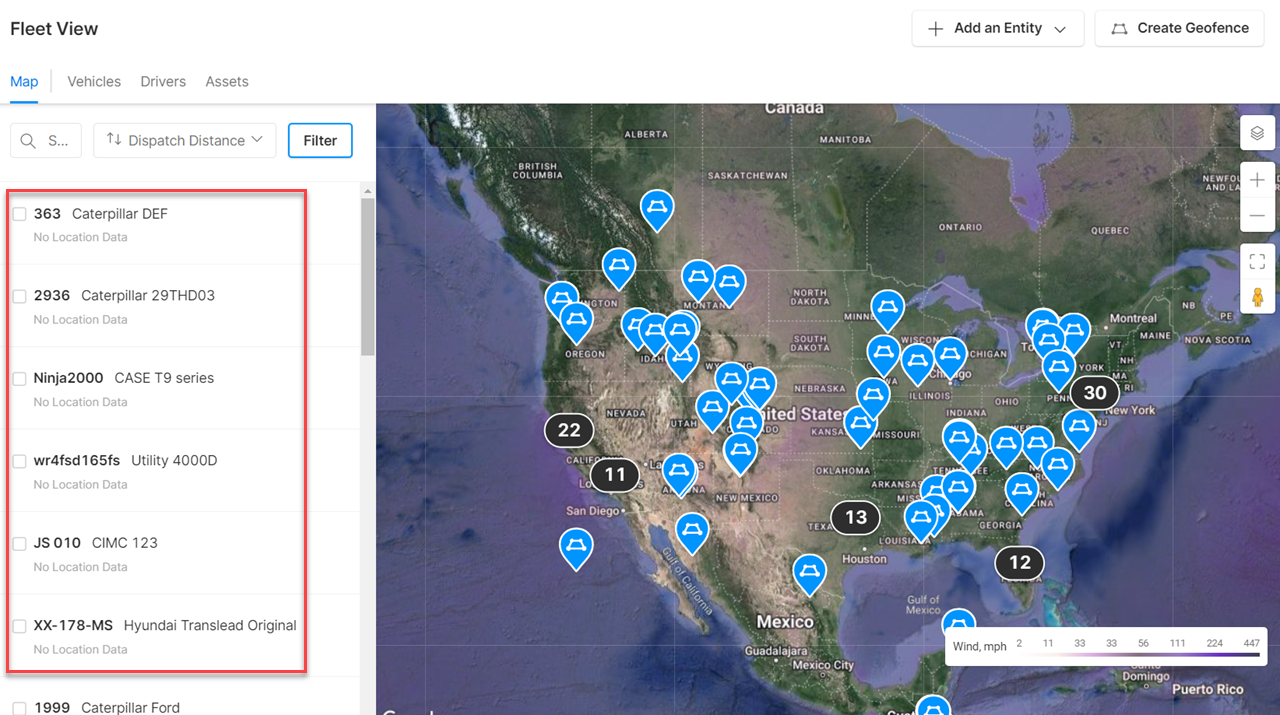Select the vehicle pin above Alberta border
1280x715 pixels.
tap(657, 210)
